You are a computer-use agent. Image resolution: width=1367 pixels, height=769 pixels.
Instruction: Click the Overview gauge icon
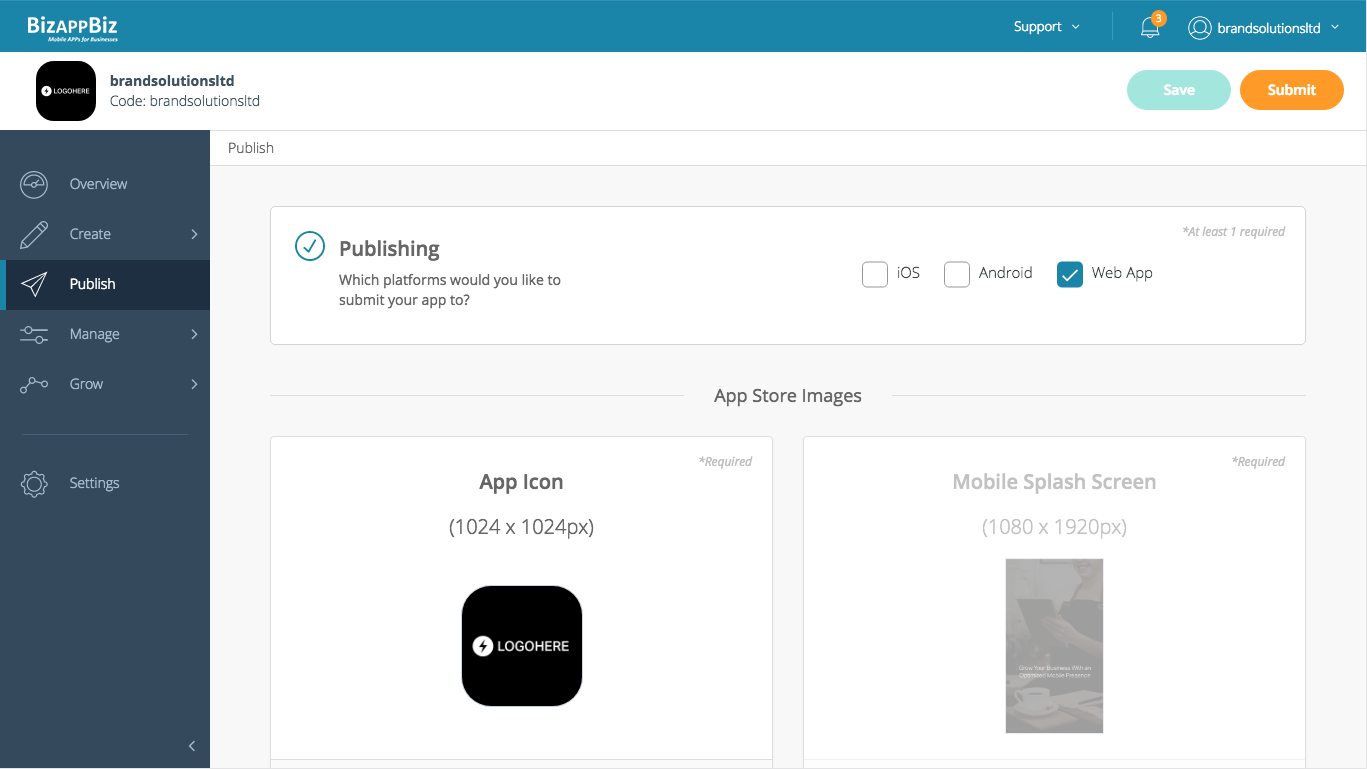[x=34, y=184]
